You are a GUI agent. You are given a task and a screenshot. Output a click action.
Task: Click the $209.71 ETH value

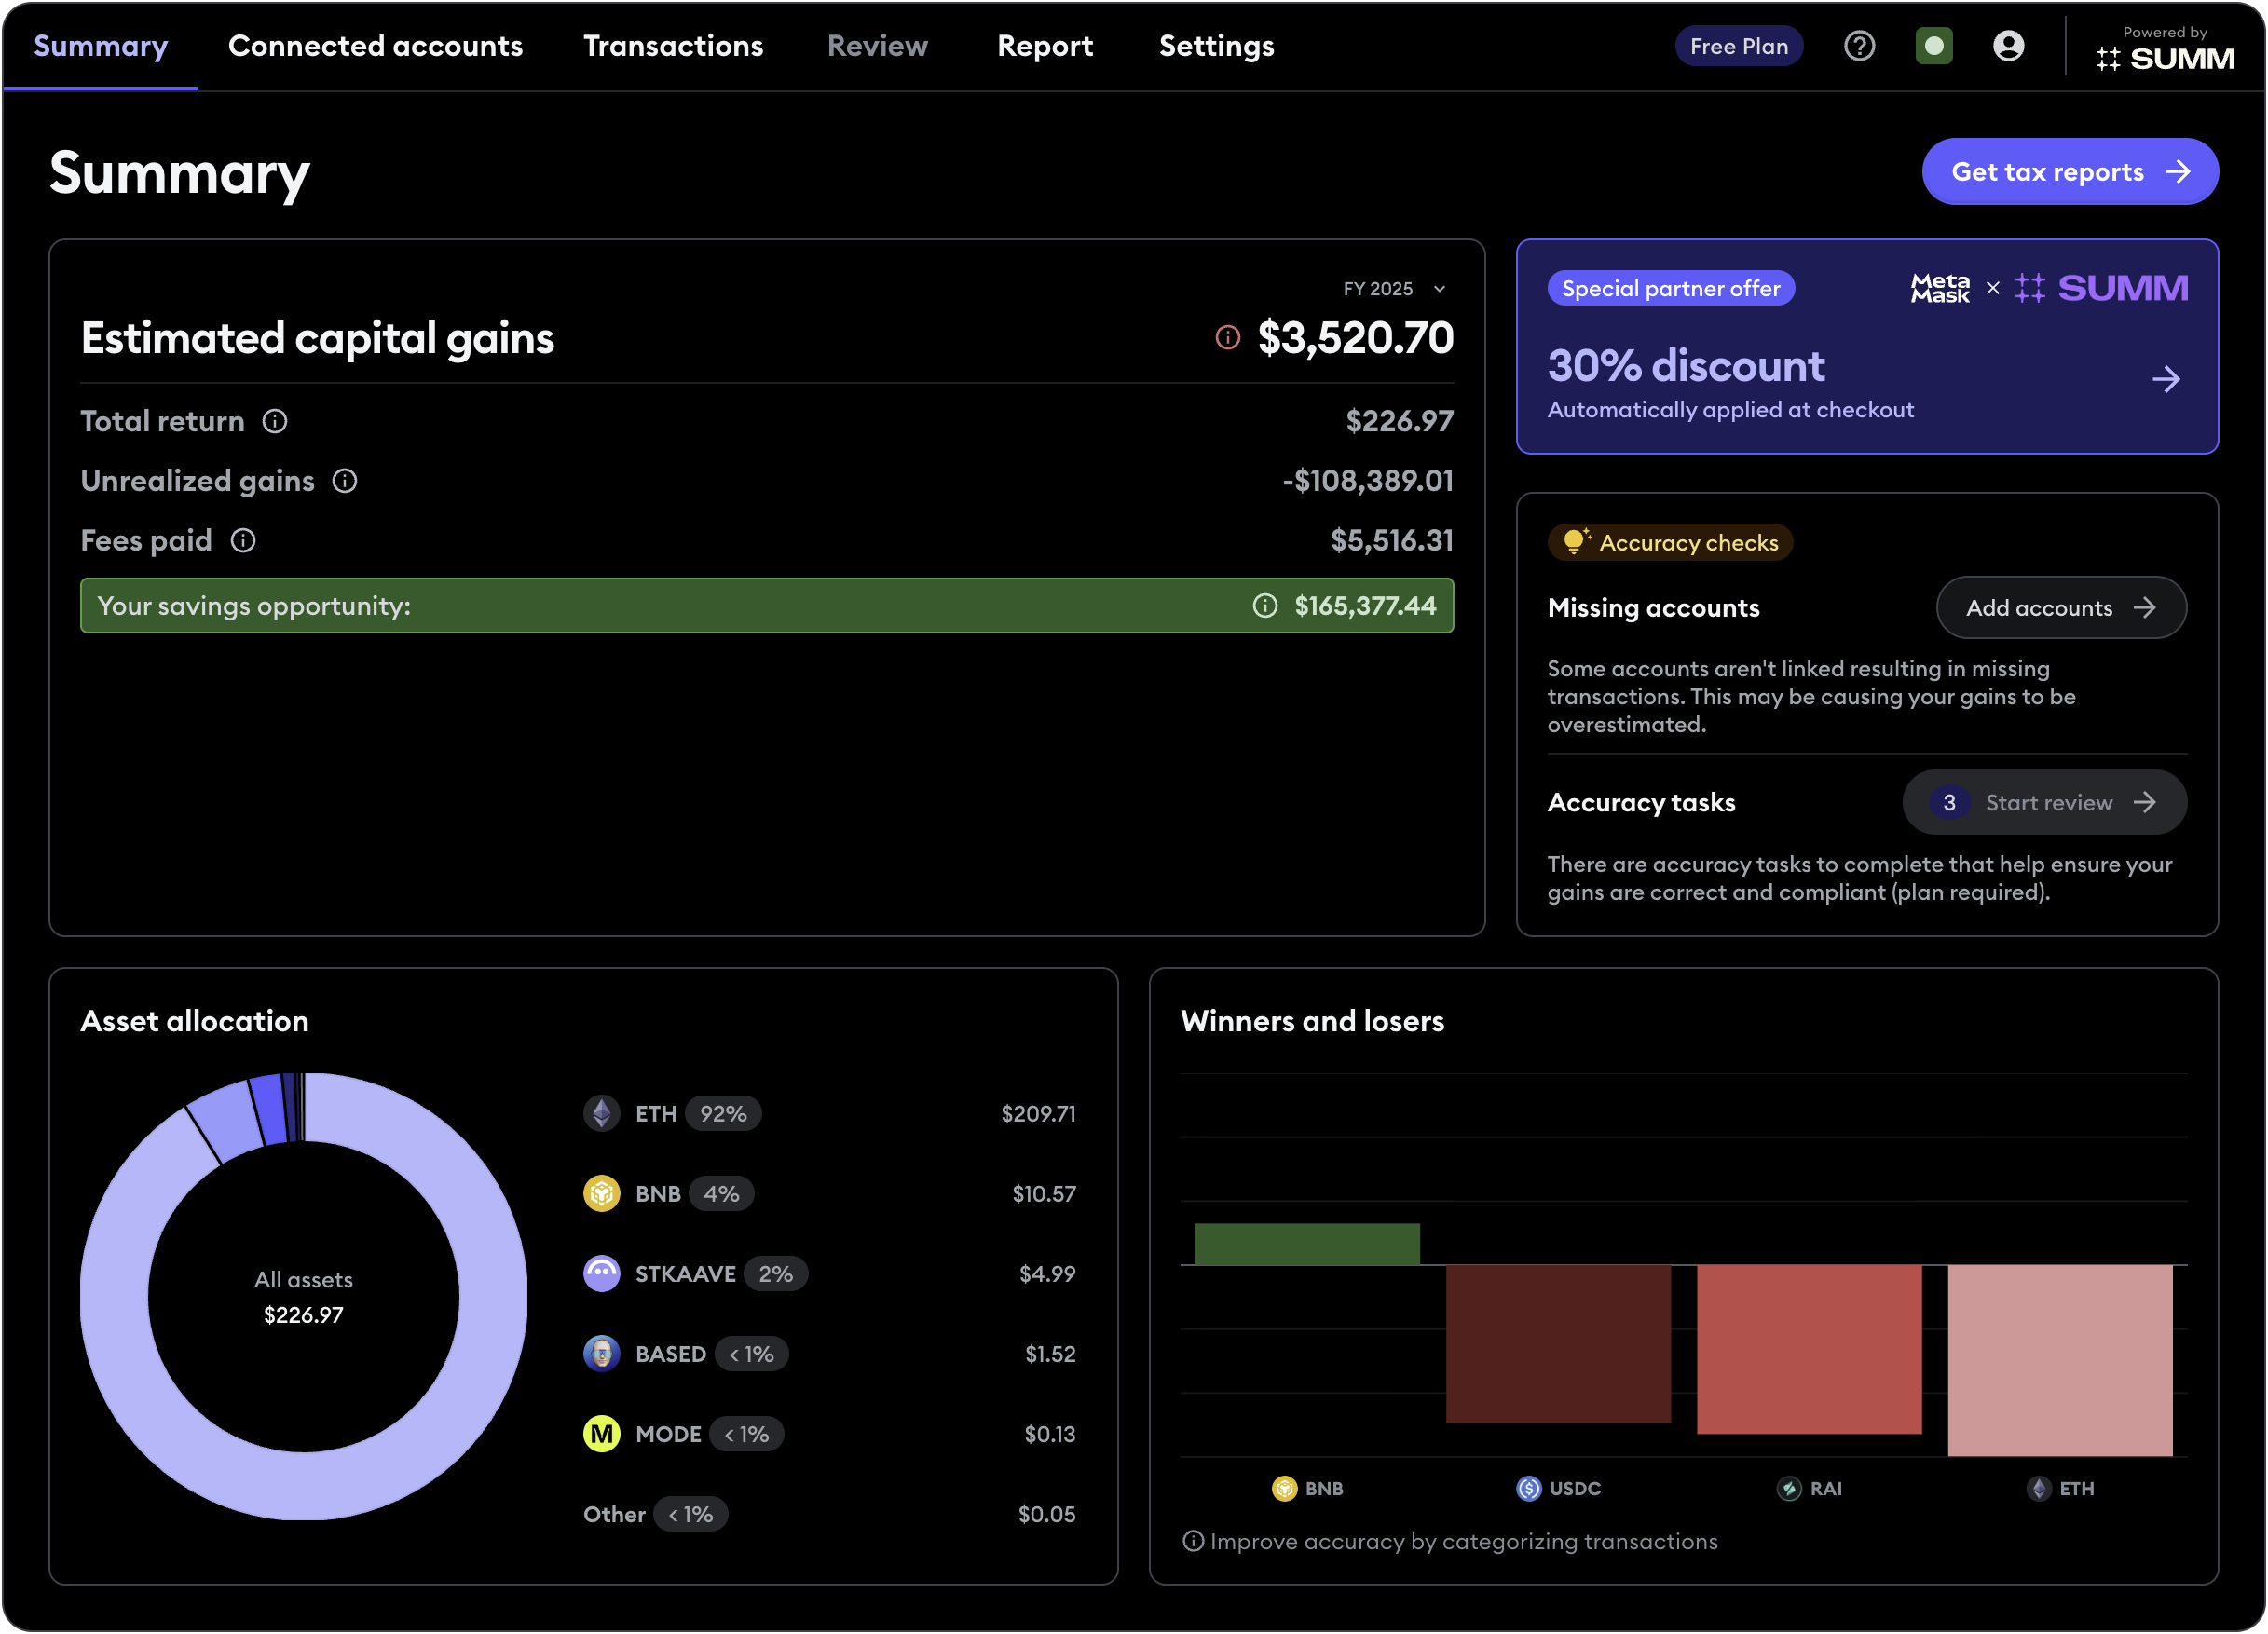(x=1038, y=1113)
